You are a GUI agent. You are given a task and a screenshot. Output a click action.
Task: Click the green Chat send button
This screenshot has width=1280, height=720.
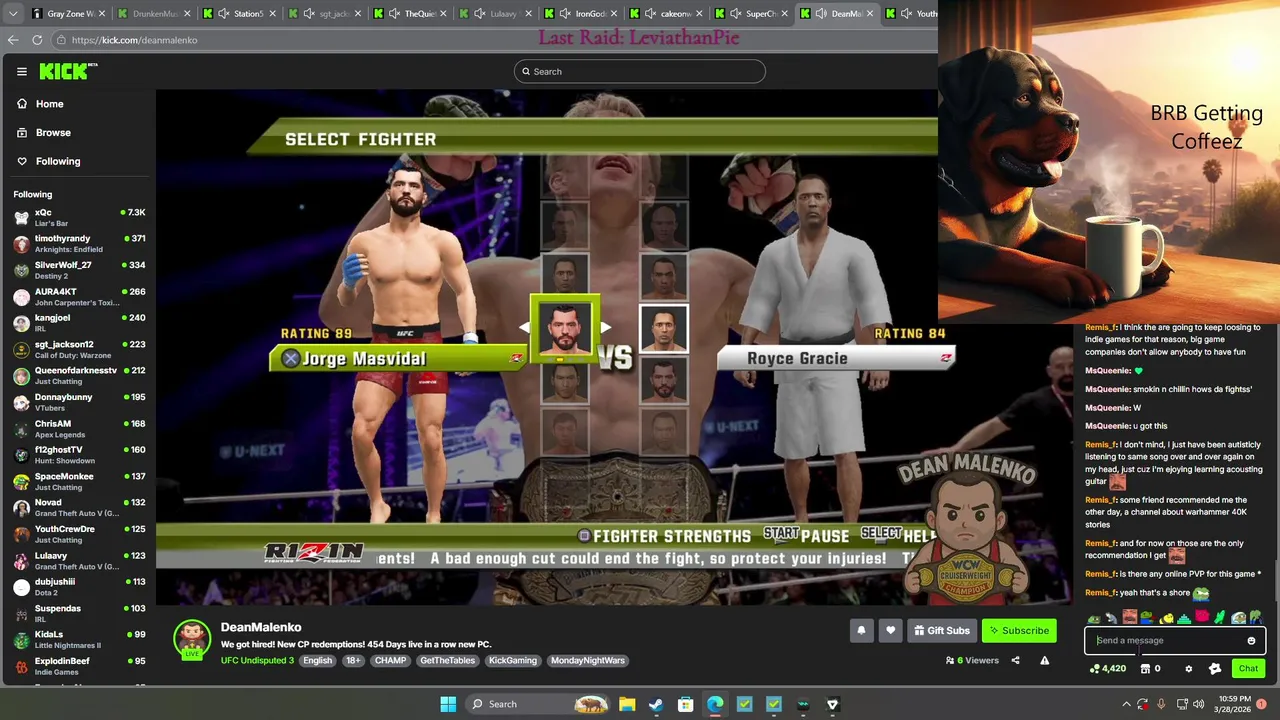[x=1248, y=668]
